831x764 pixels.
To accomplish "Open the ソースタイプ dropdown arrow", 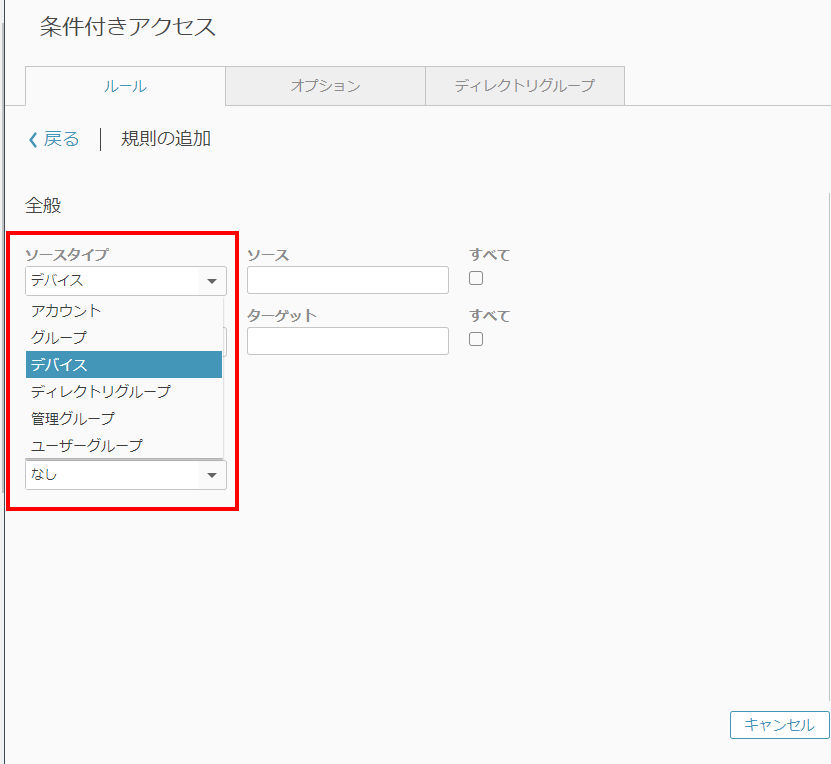I will click(x=212, y=281).
